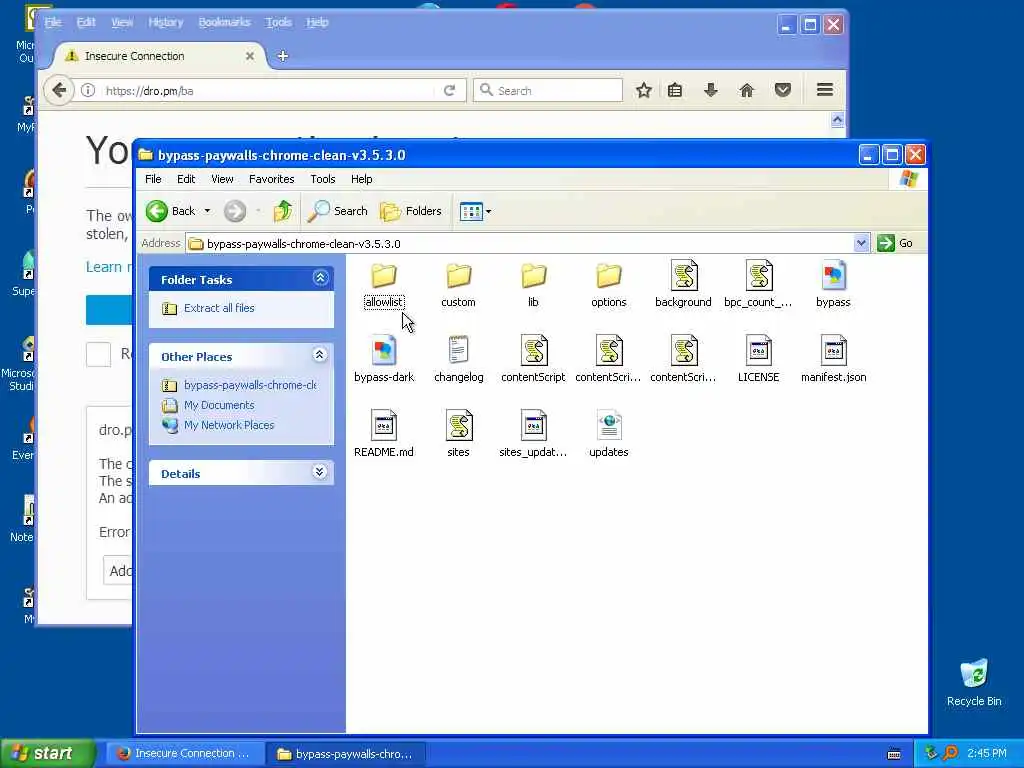
Task: Select the manifest.json file
Action: click(833, 359)
